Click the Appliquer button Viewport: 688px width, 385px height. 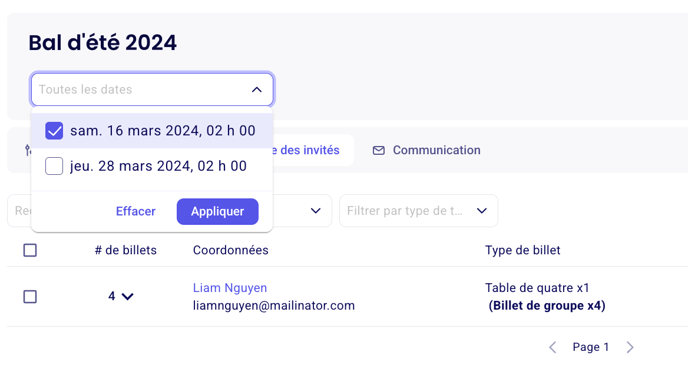click(218, 212)
